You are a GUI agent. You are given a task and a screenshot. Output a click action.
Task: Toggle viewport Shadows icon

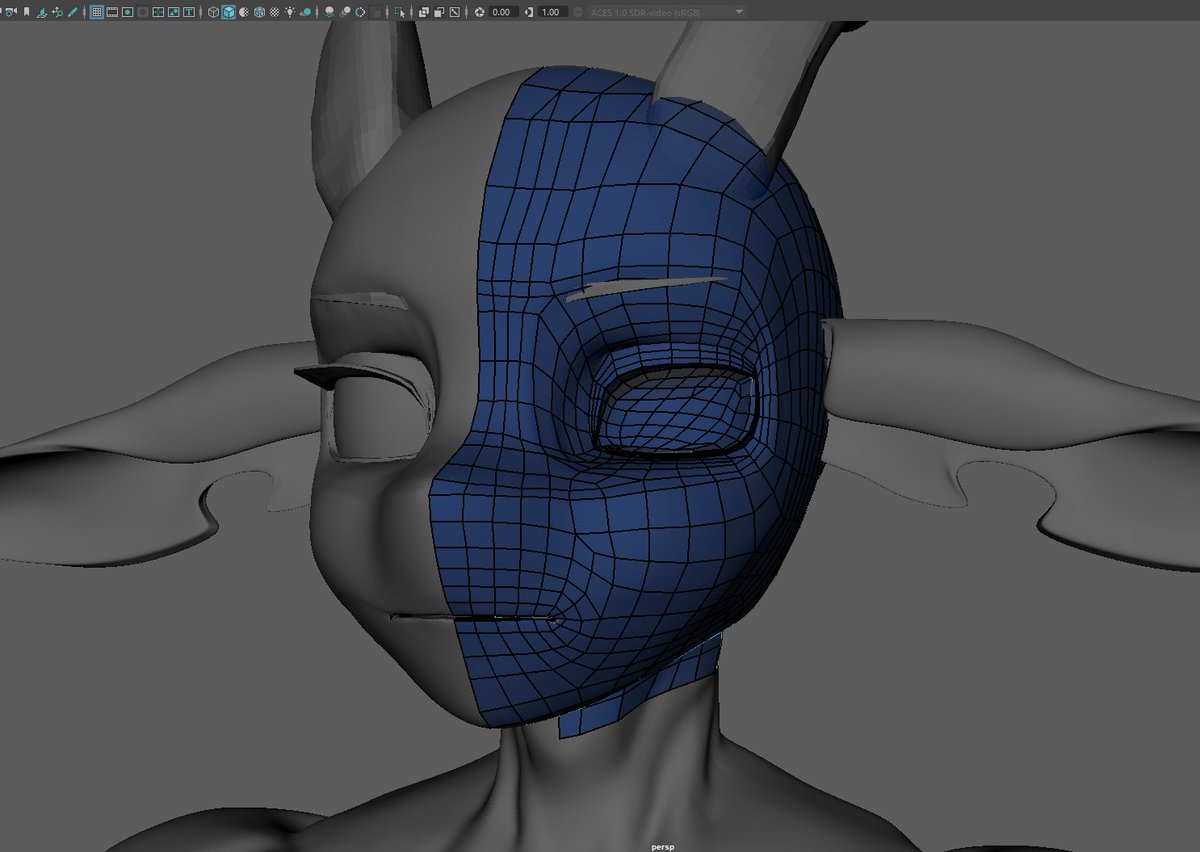[x=306, y=12]
